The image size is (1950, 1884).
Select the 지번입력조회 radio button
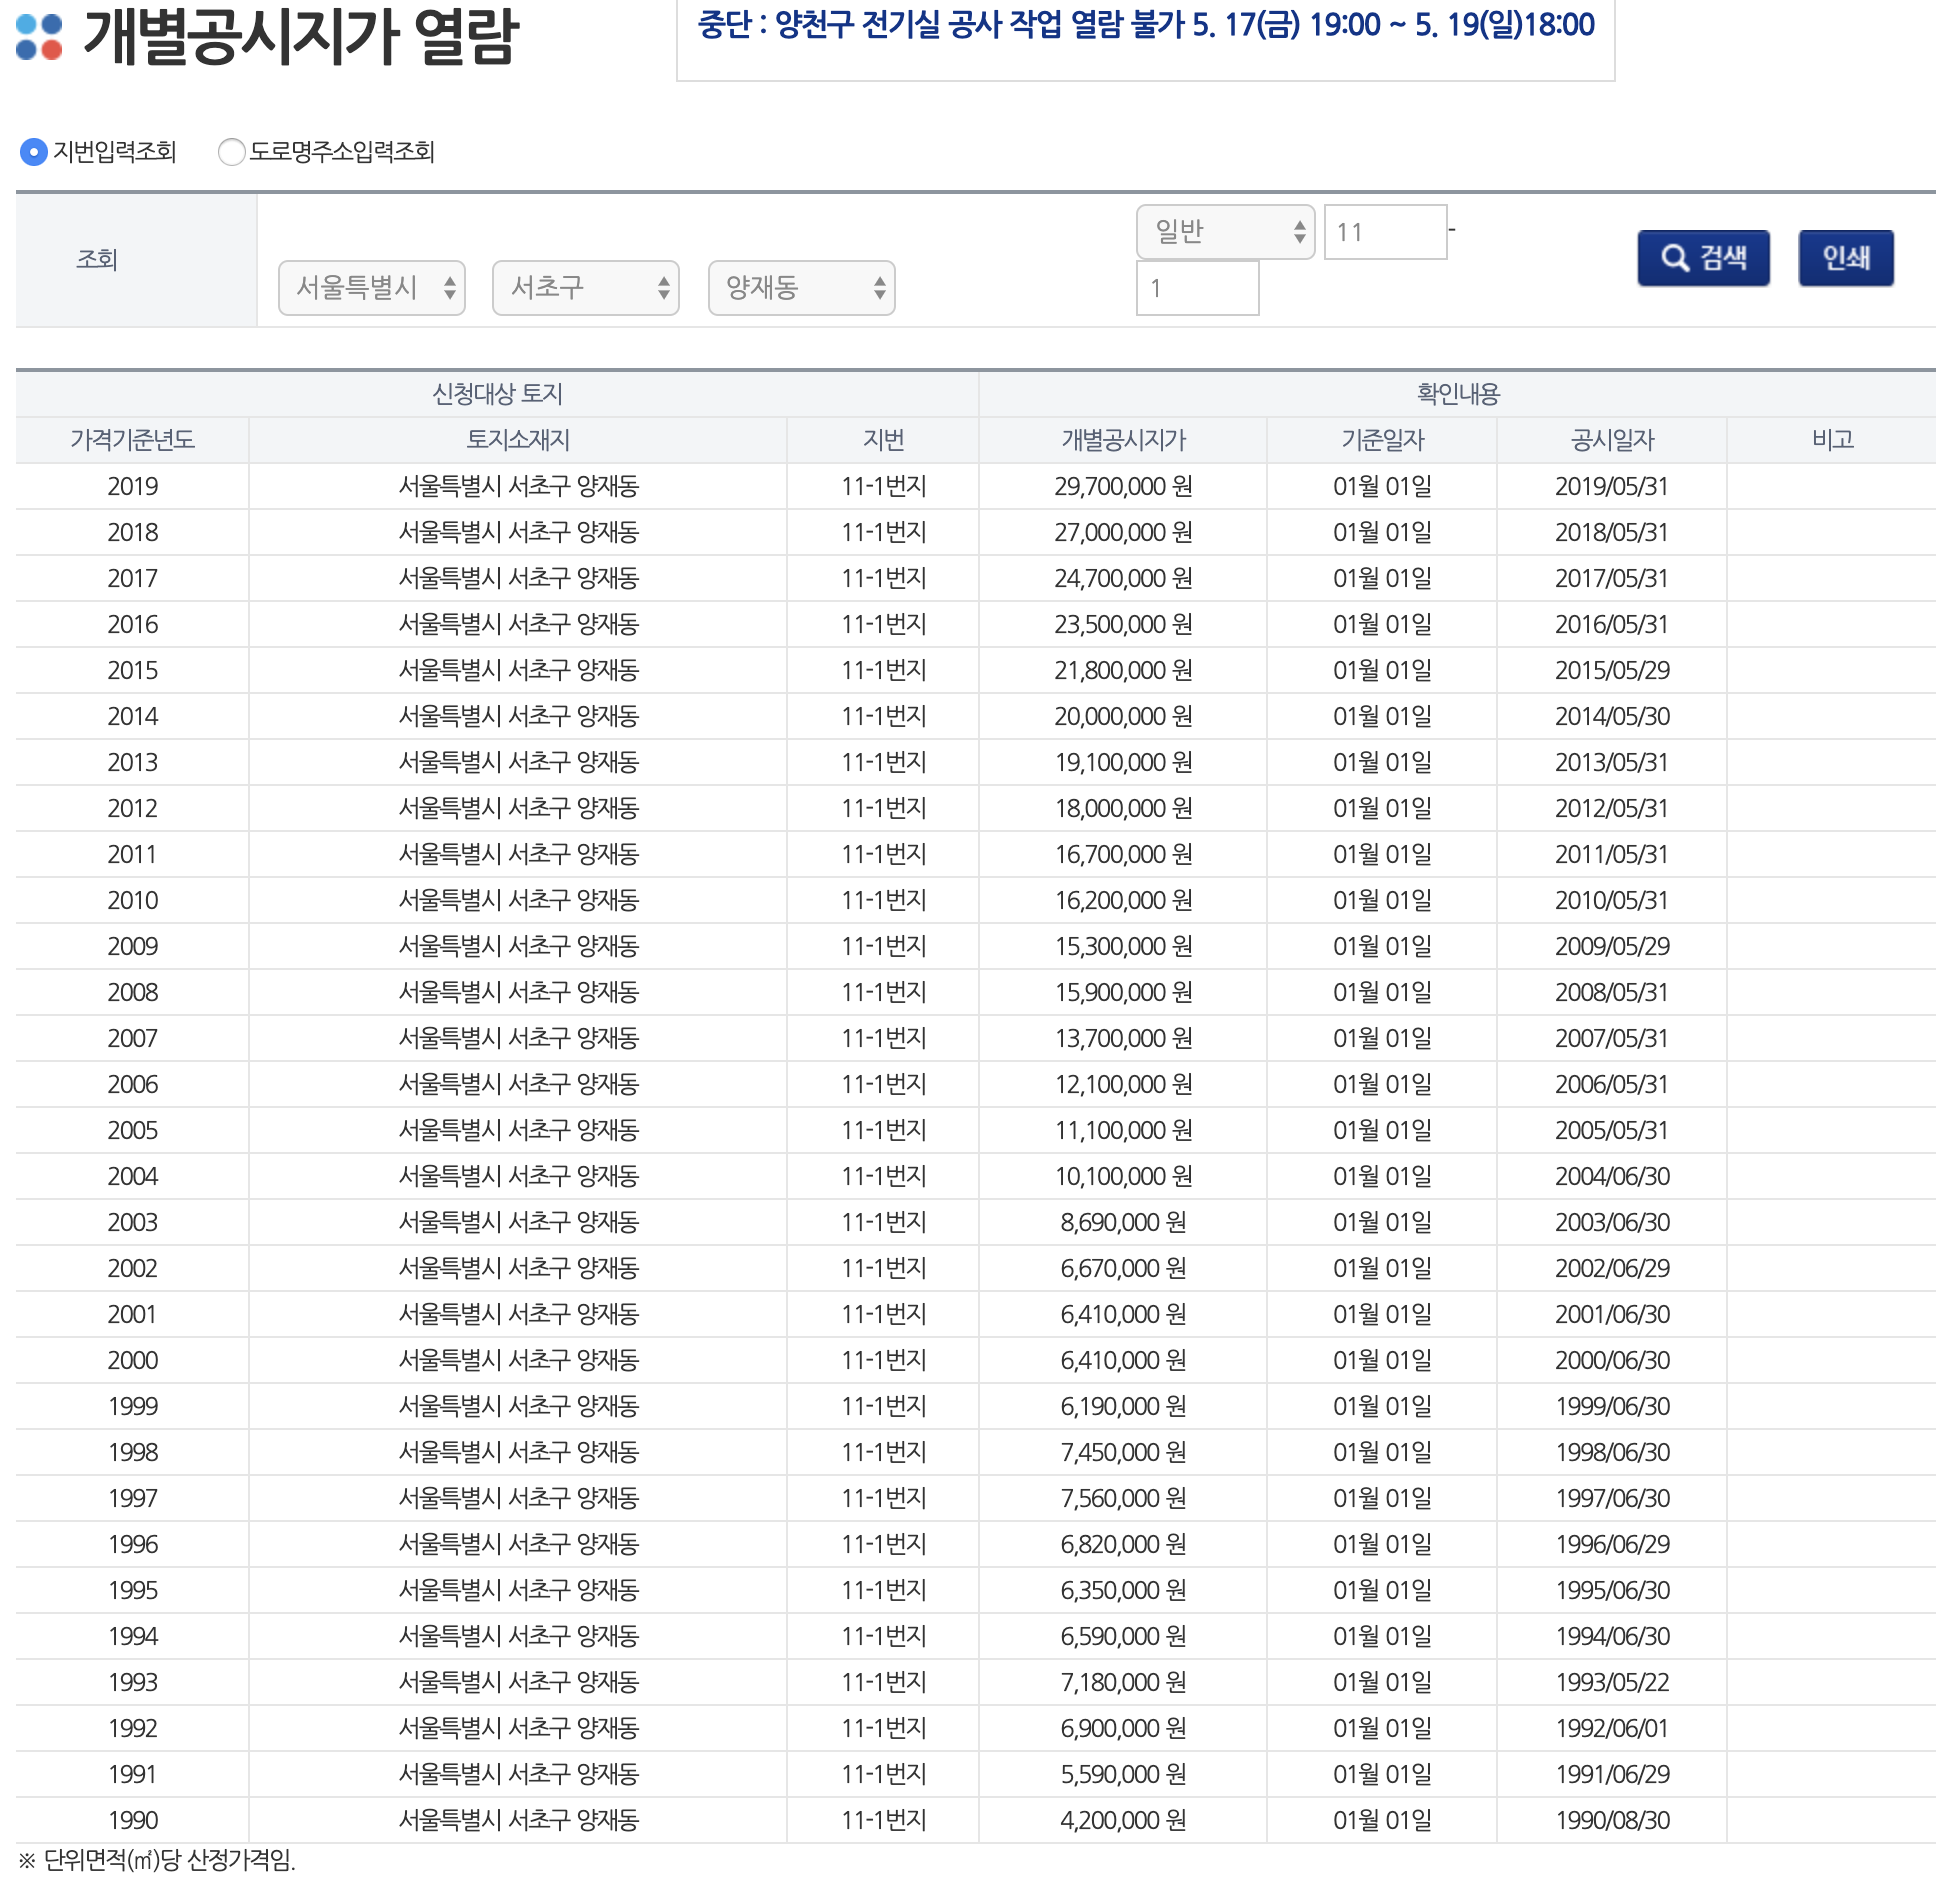click(x=34, y=152)
